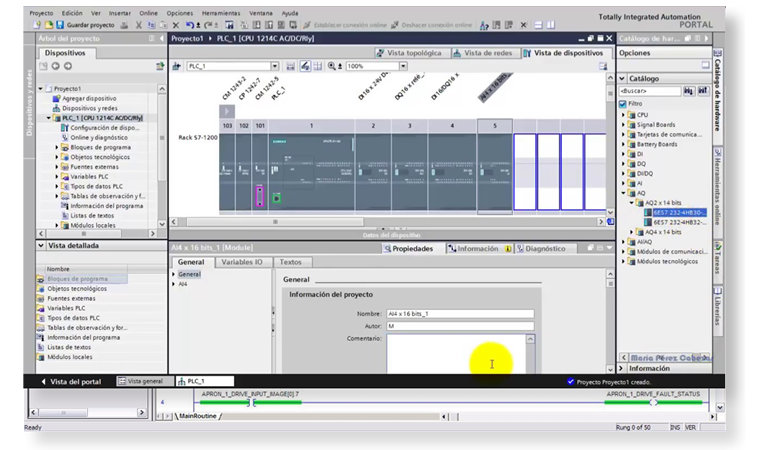The image size is (768, 450).
Task: Click the Vista del portal button
Action: 71,381
